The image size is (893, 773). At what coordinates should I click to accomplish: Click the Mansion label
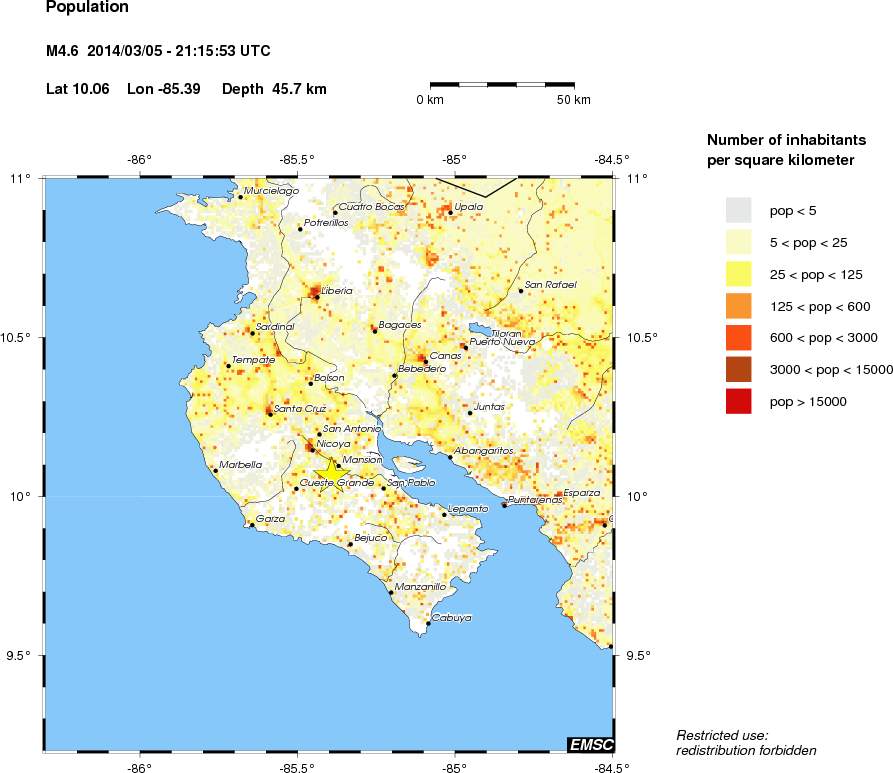[x=363, y=459]
